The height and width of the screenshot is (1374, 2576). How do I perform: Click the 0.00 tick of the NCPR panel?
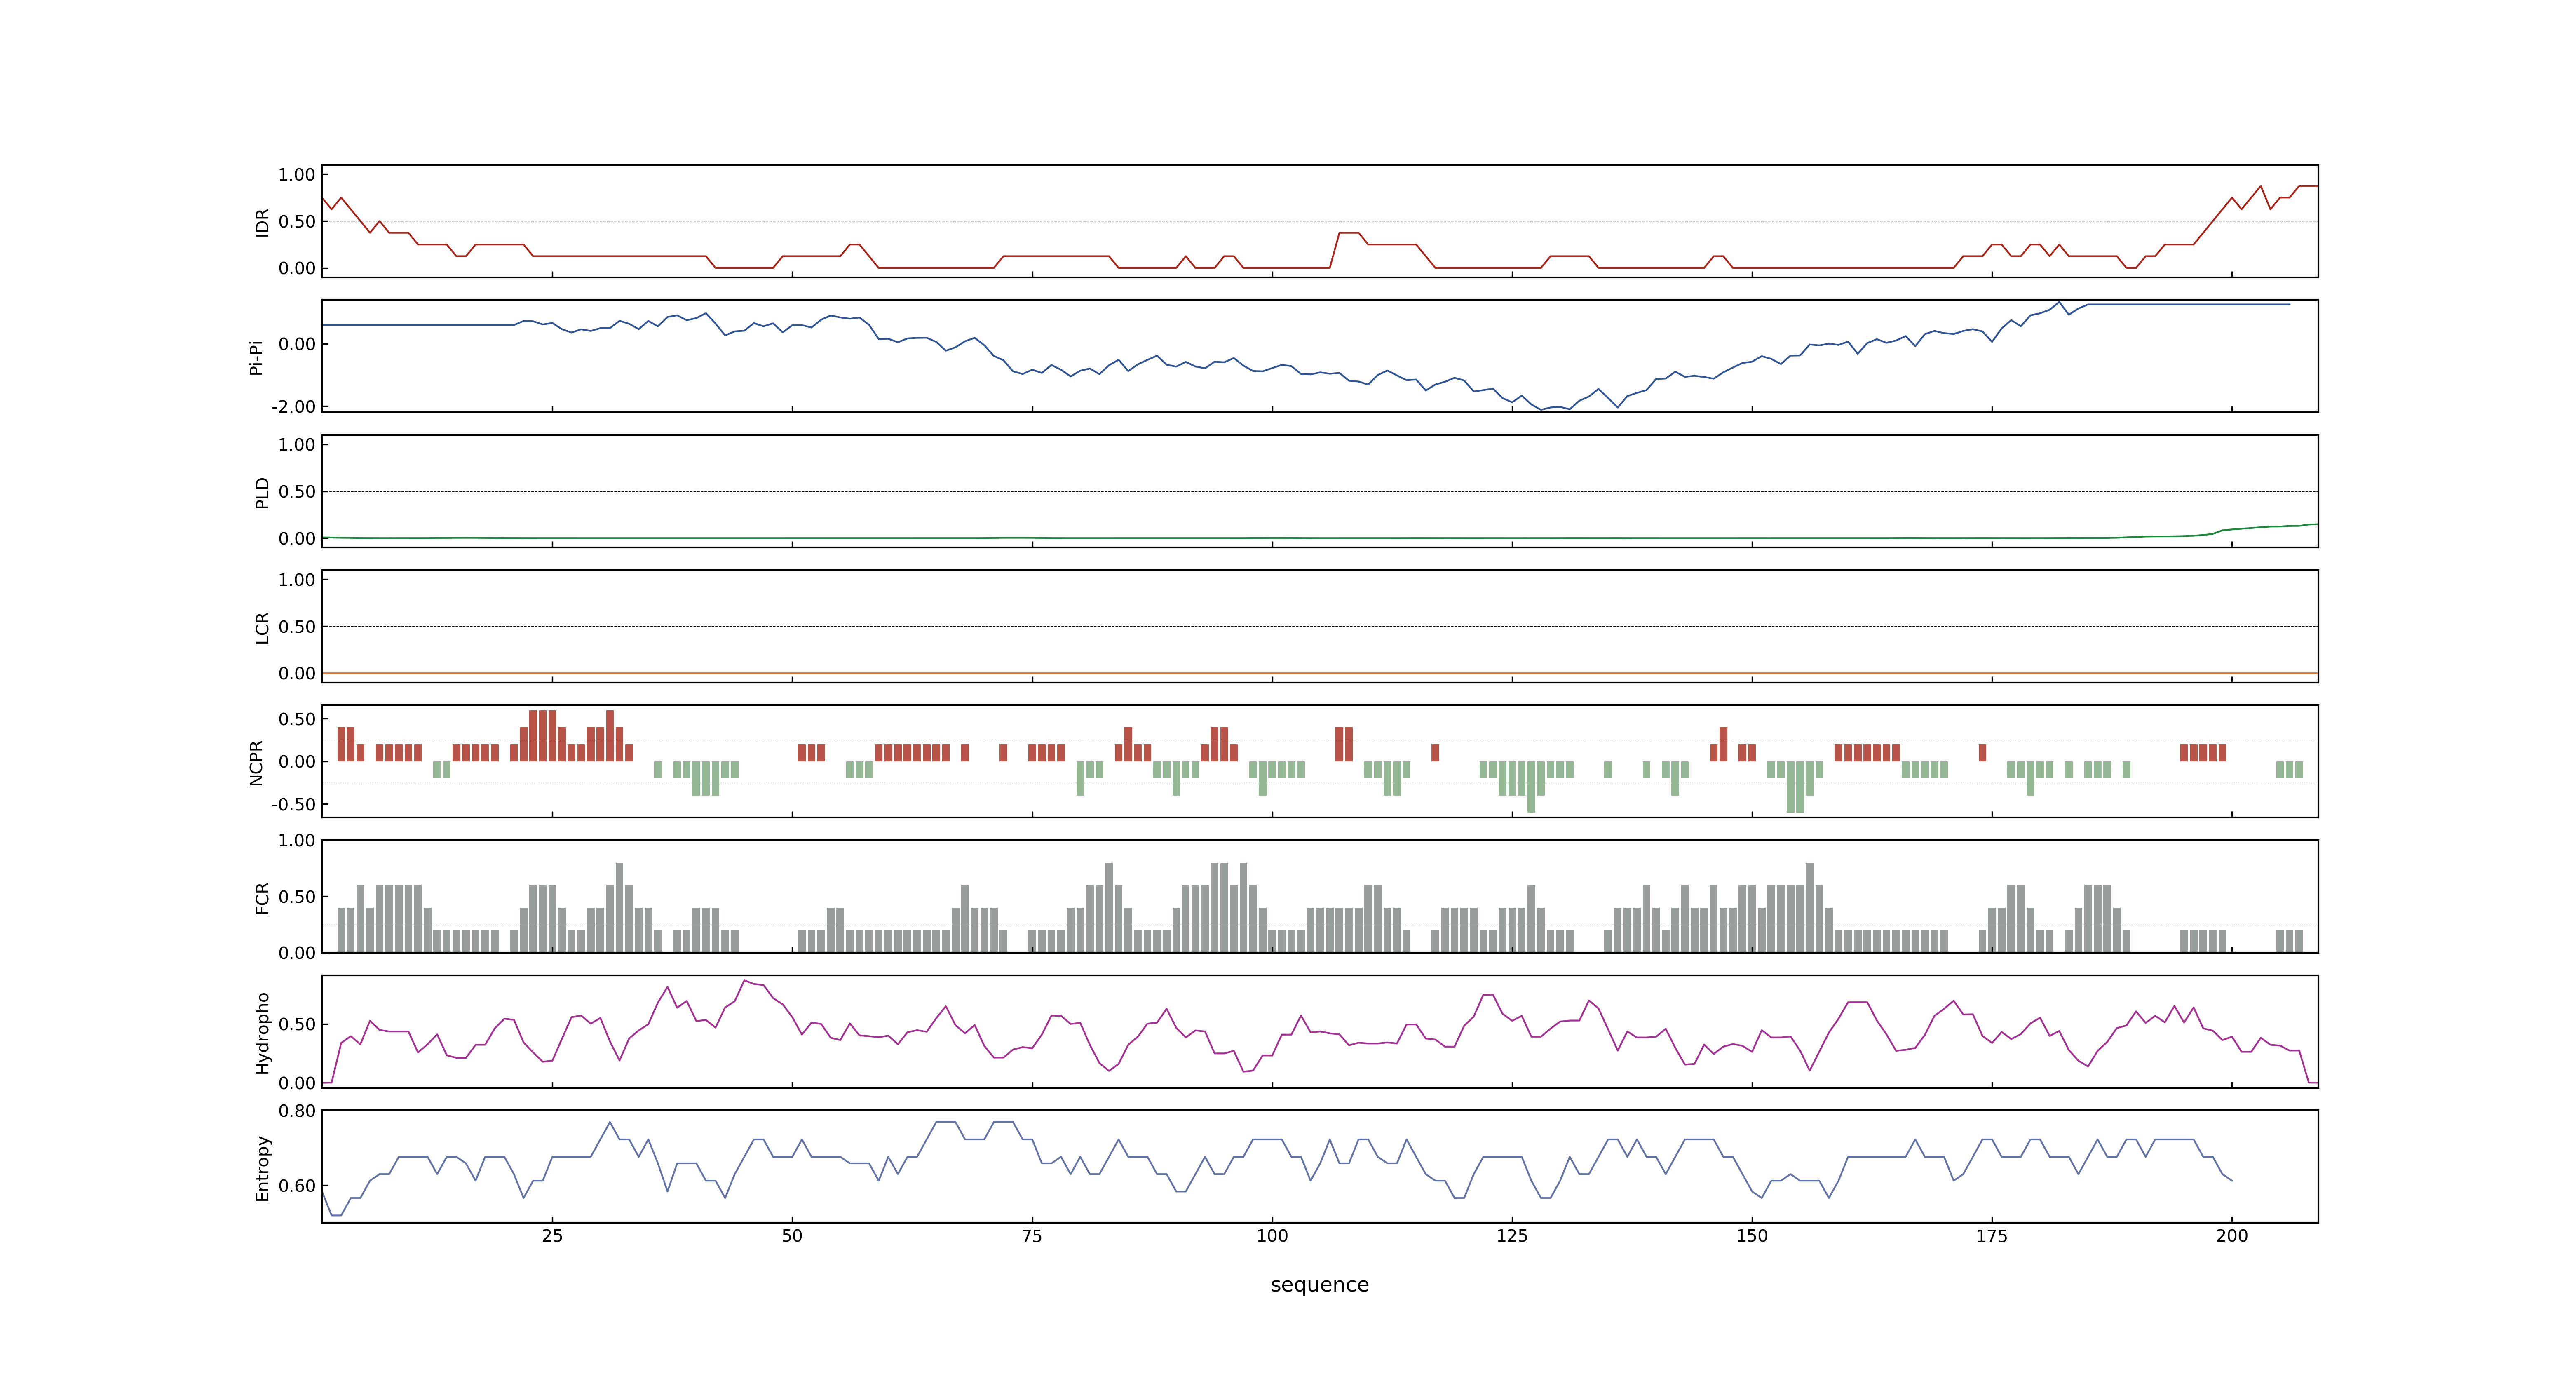click(x=297, y=762)
